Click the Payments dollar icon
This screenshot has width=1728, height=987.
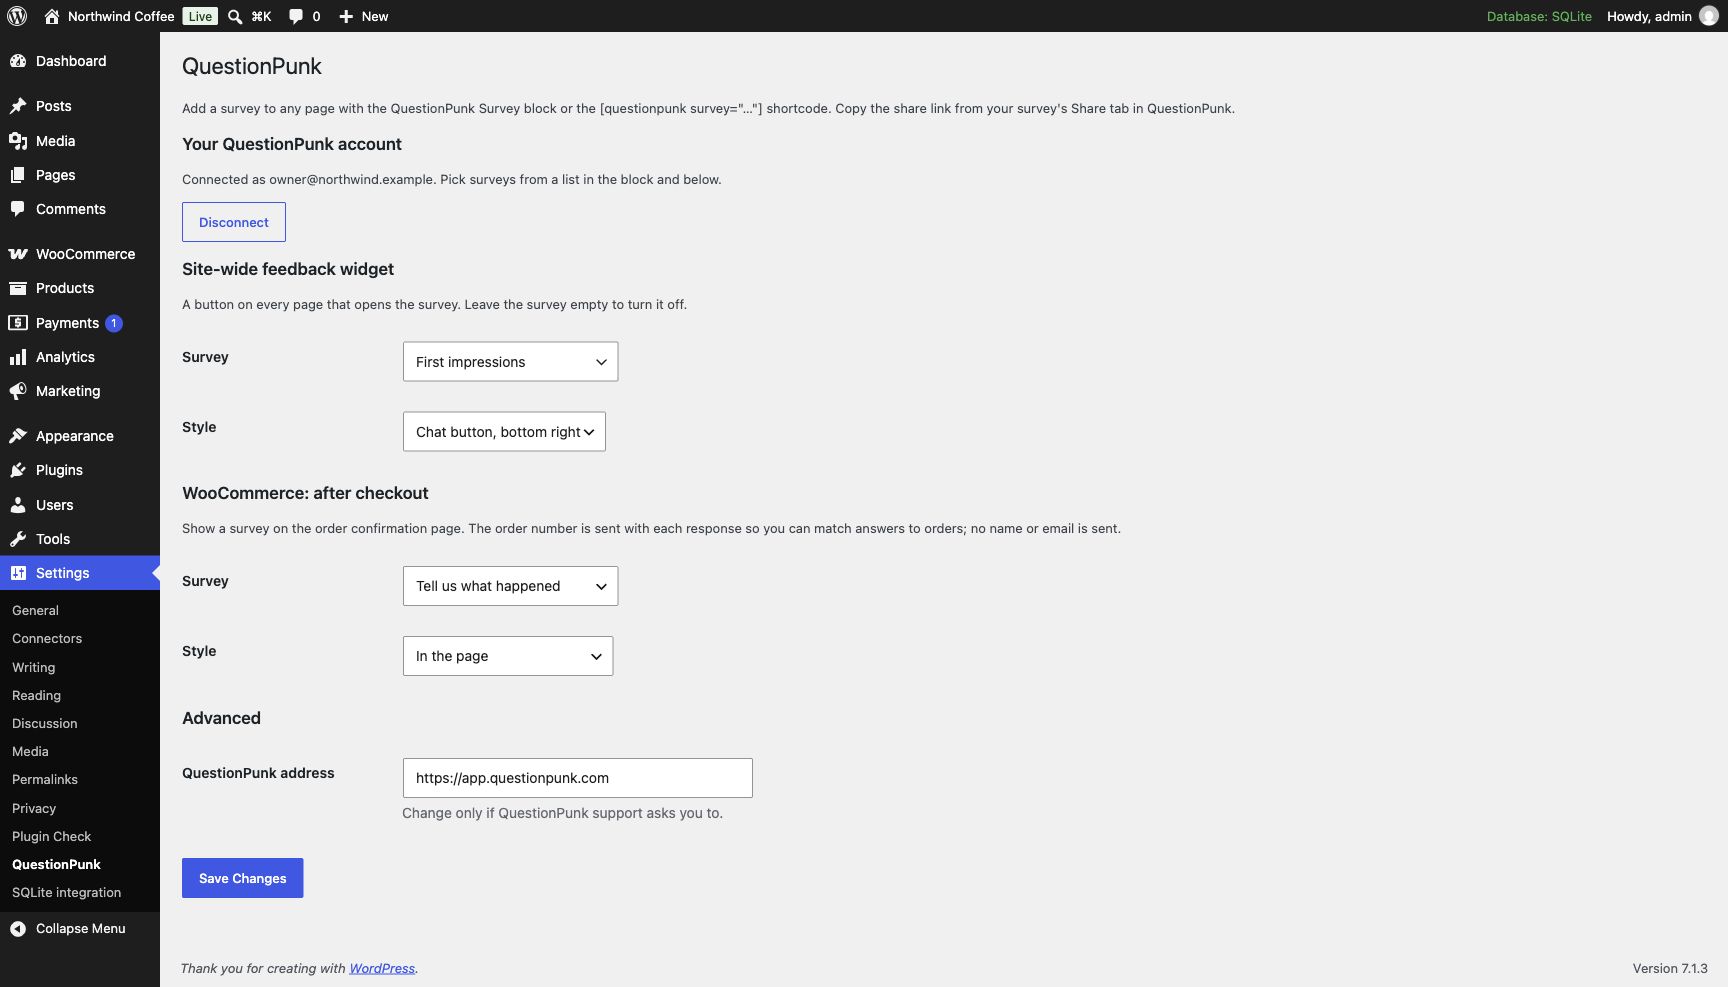coord(18,323)
